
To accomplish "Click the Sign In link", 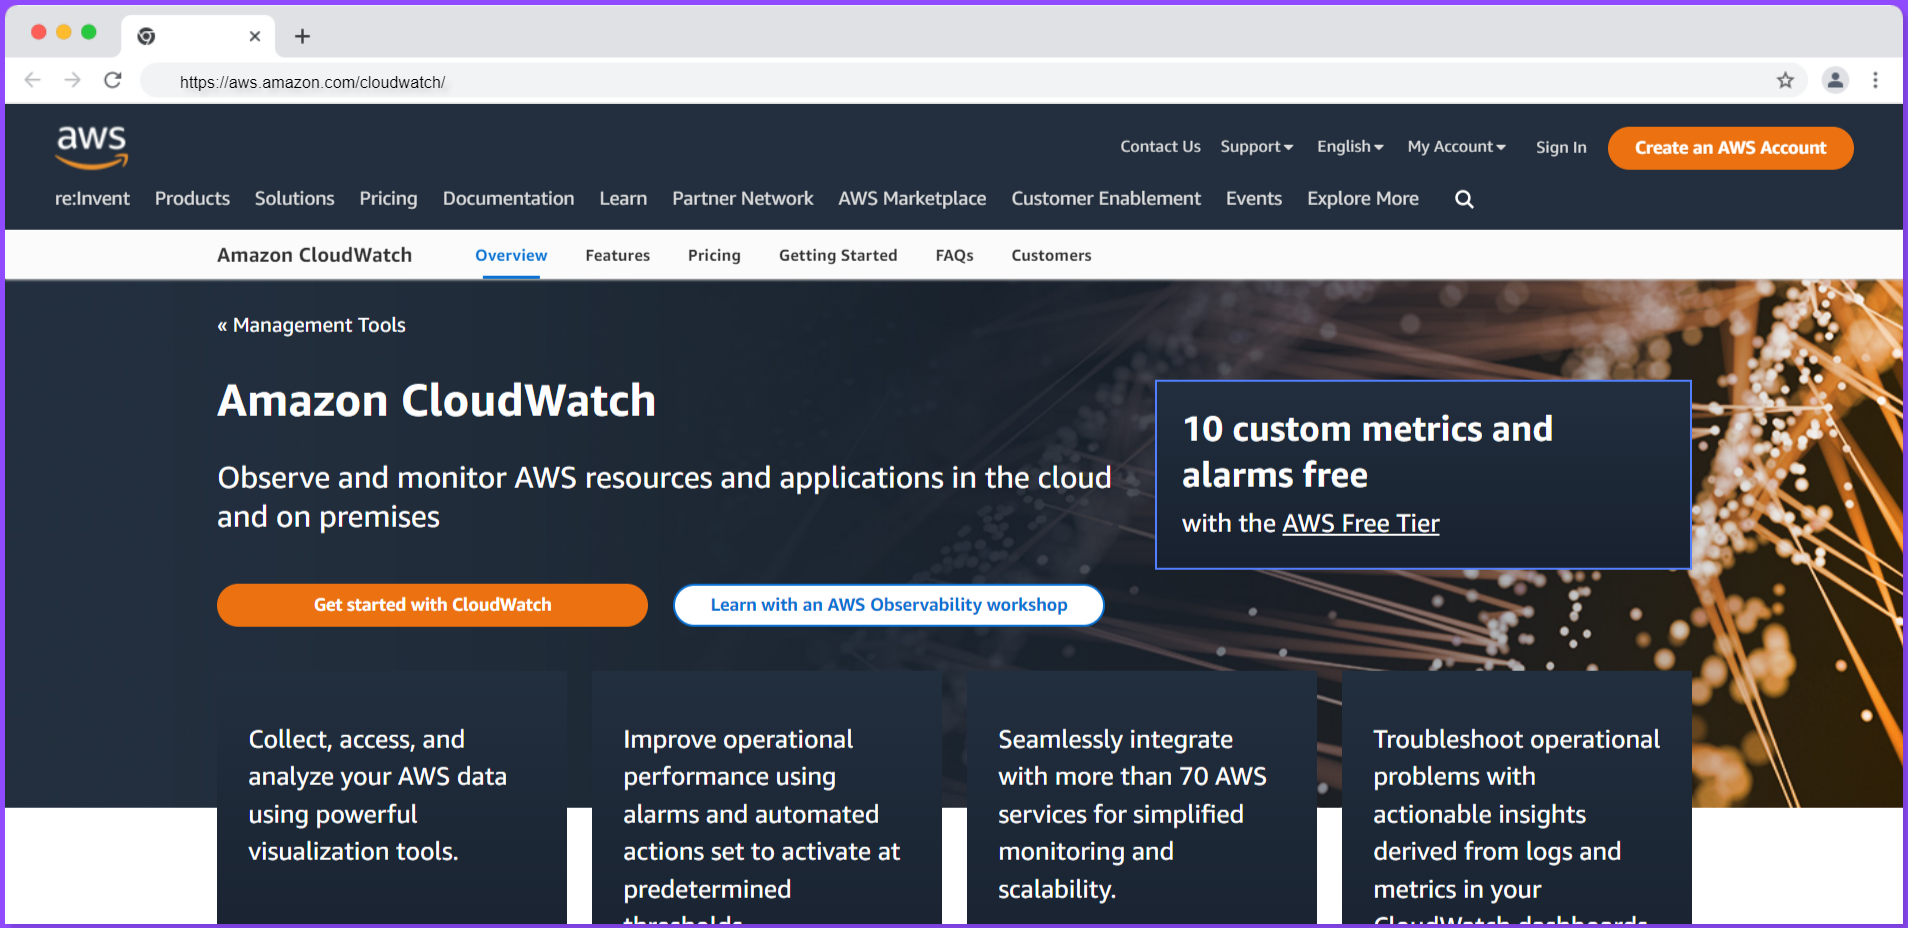I will [1561, 147].
